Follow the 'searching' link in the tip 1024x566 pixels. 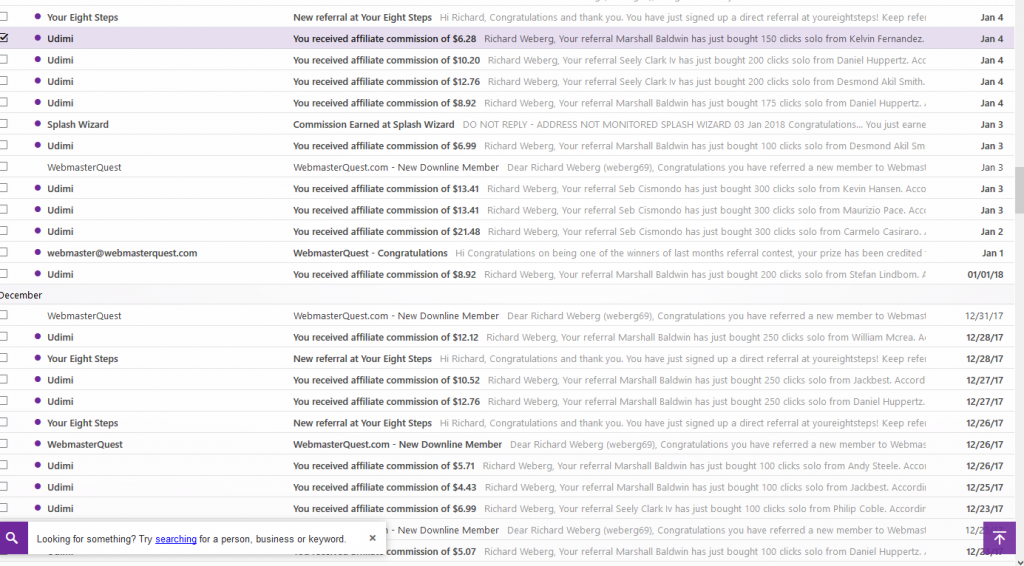coord(176,539)
